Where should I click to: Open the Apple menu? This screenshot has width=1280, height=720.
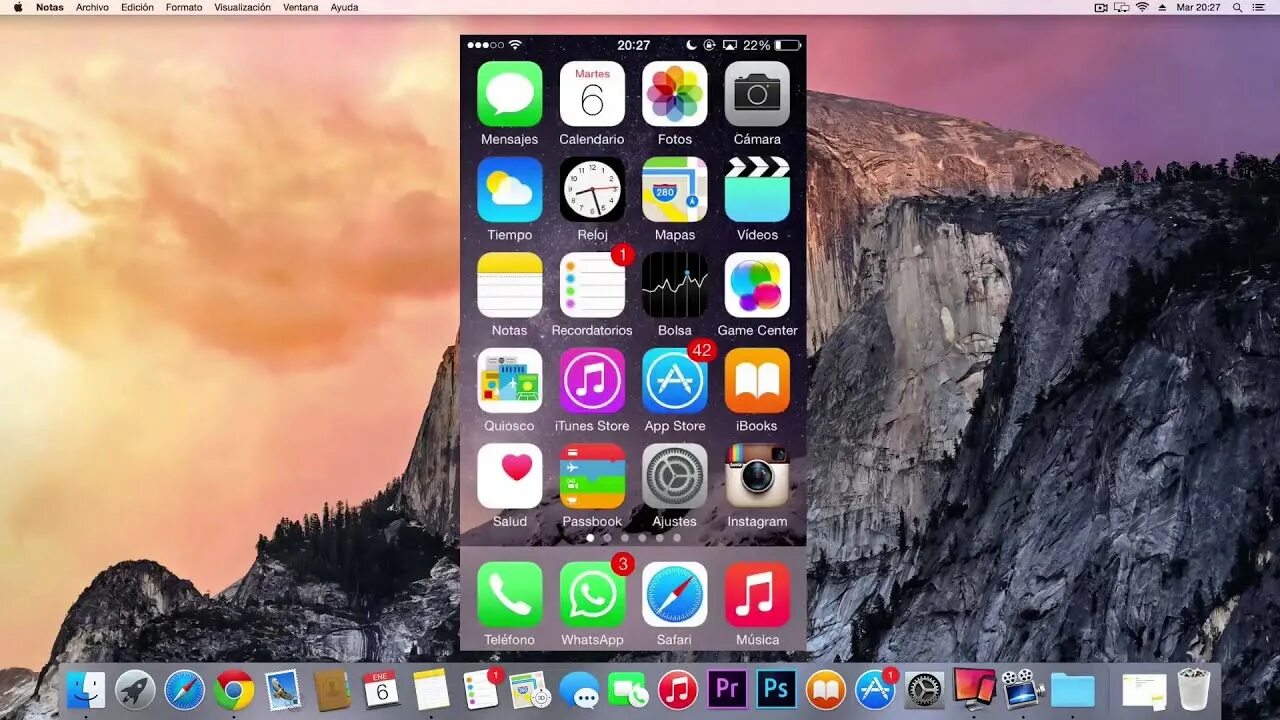pyautogui.click(x=17, y=7)
